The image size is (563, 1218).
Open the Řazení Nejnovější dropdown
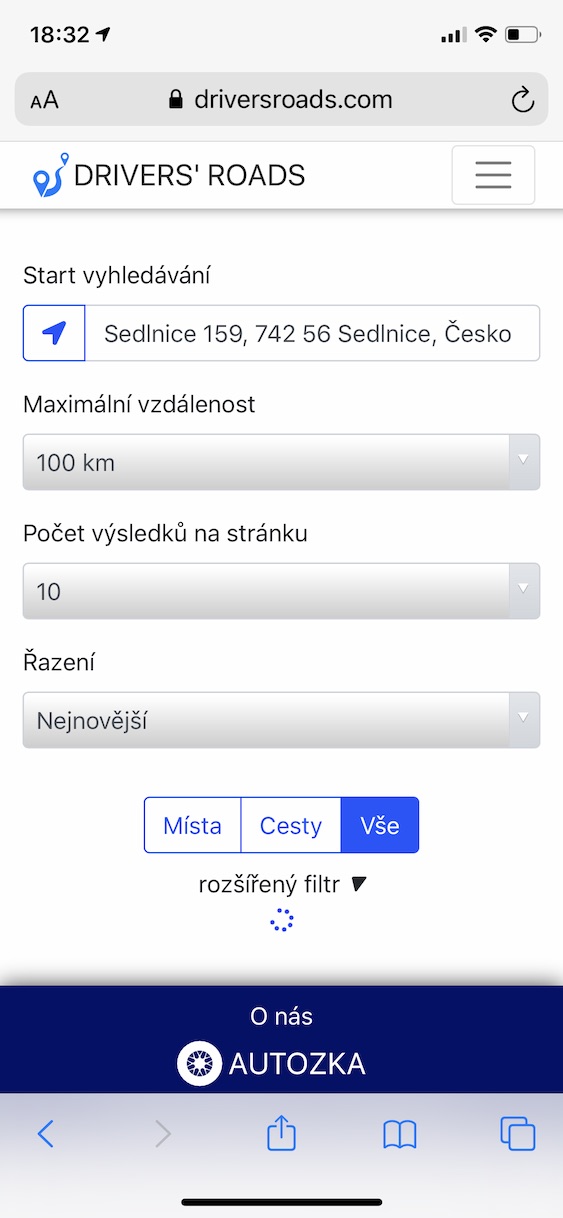(281, 720)
